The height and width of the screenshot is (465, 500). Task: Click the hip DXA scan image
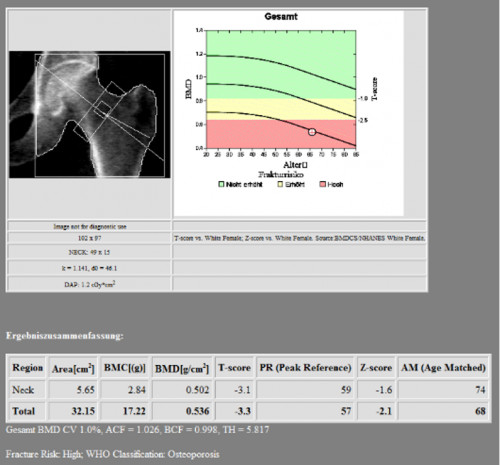pos(89,114)
